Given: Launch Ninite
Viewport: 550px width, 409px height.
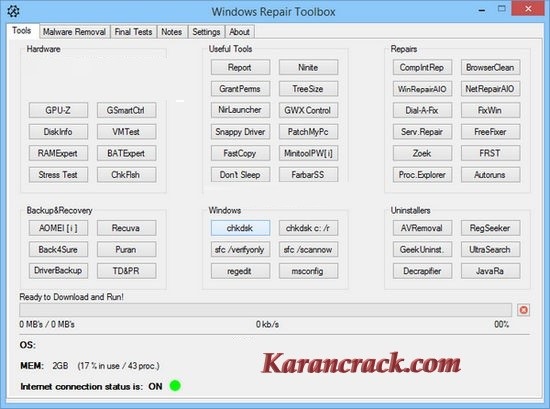Looking at the screenshot, I should [x=308, y=67].
